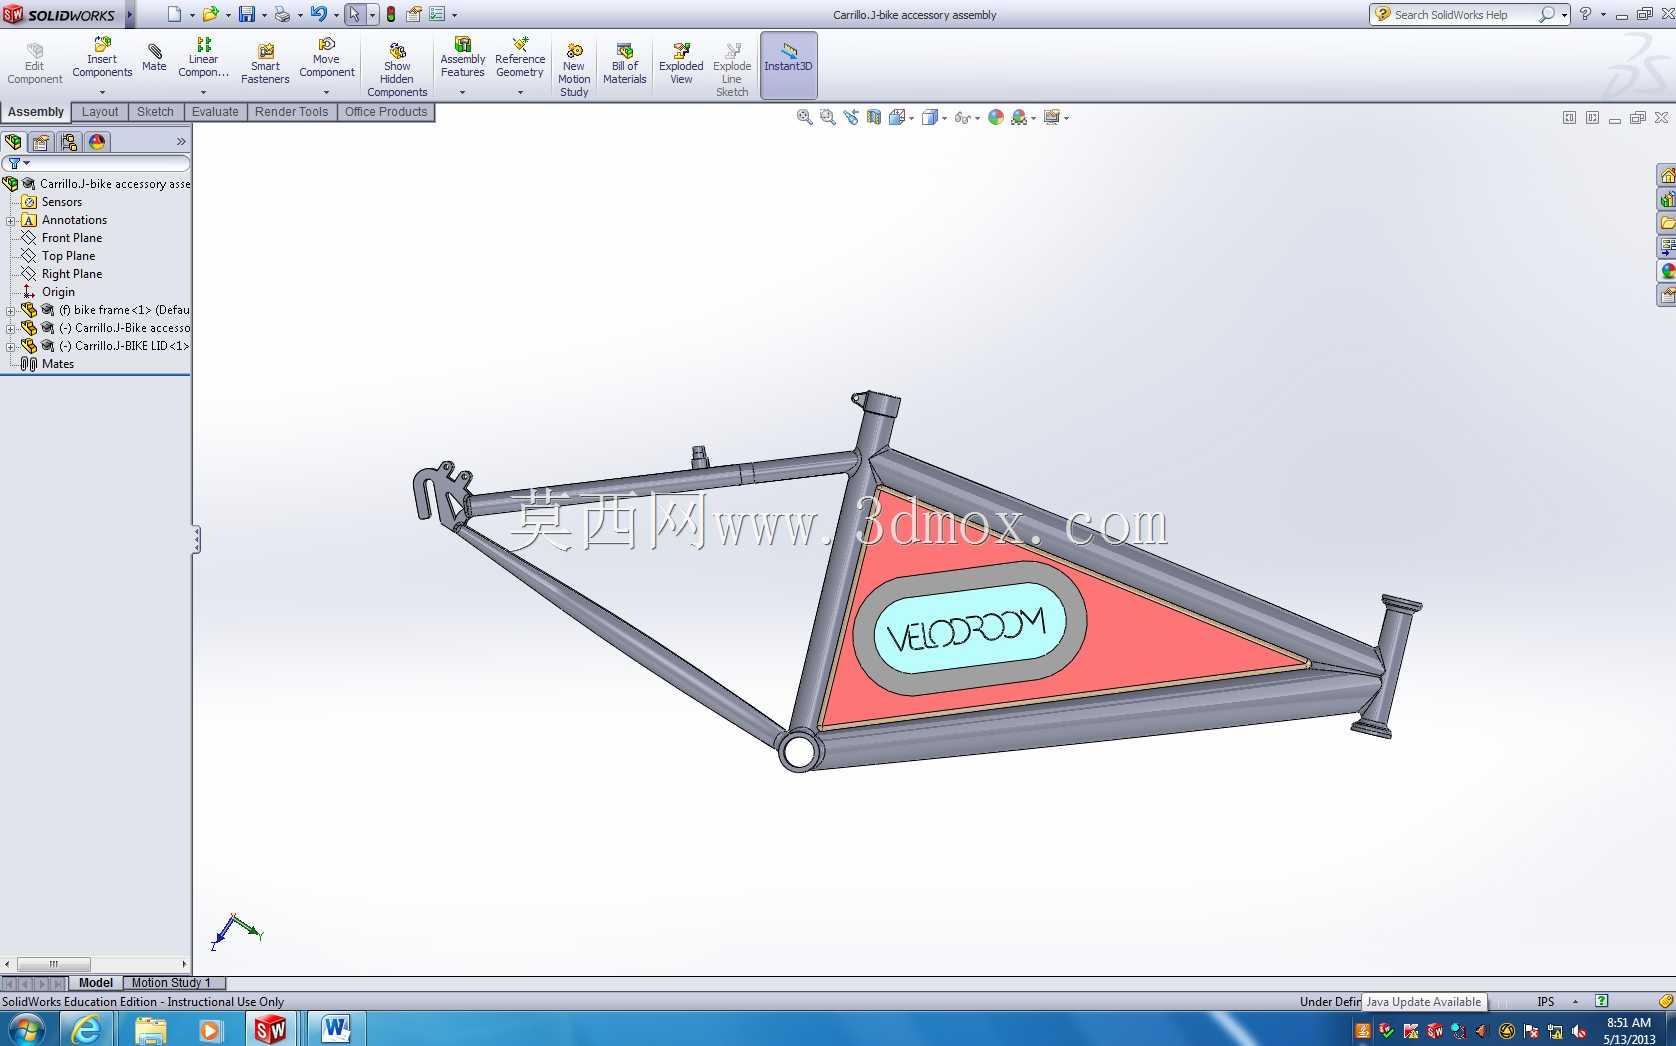Click the Exploded View tool
The width and height of the screenshot is (1676, 1046).
[x=681, y=64]
